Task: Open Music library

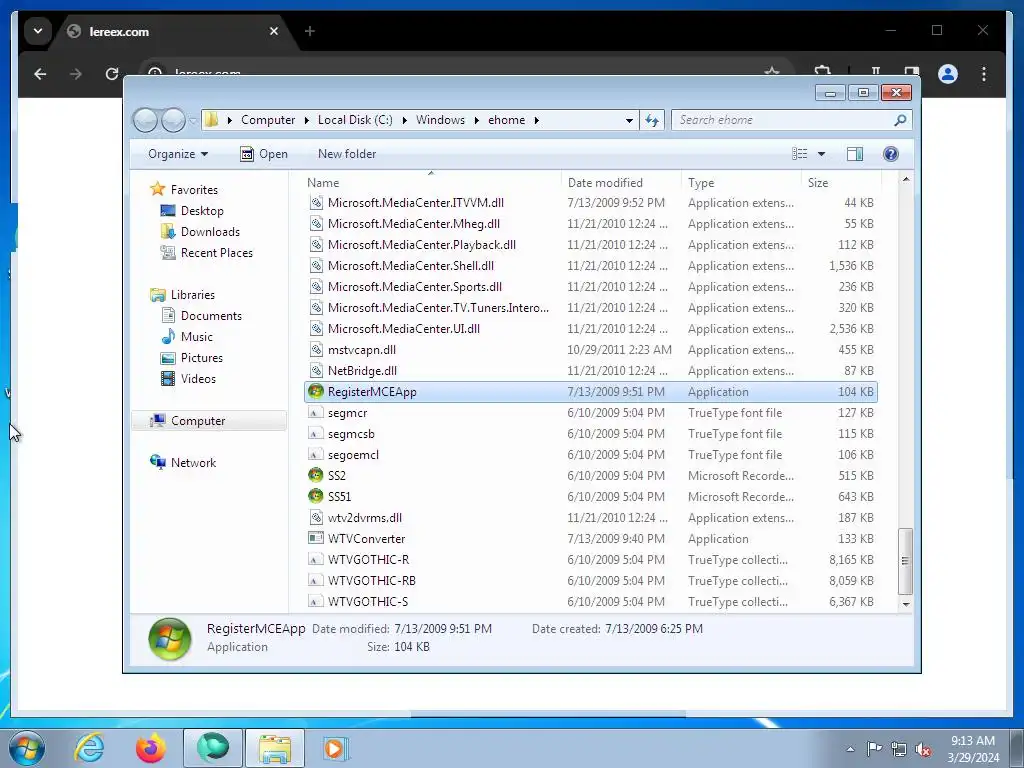Action: pos(197,337)
